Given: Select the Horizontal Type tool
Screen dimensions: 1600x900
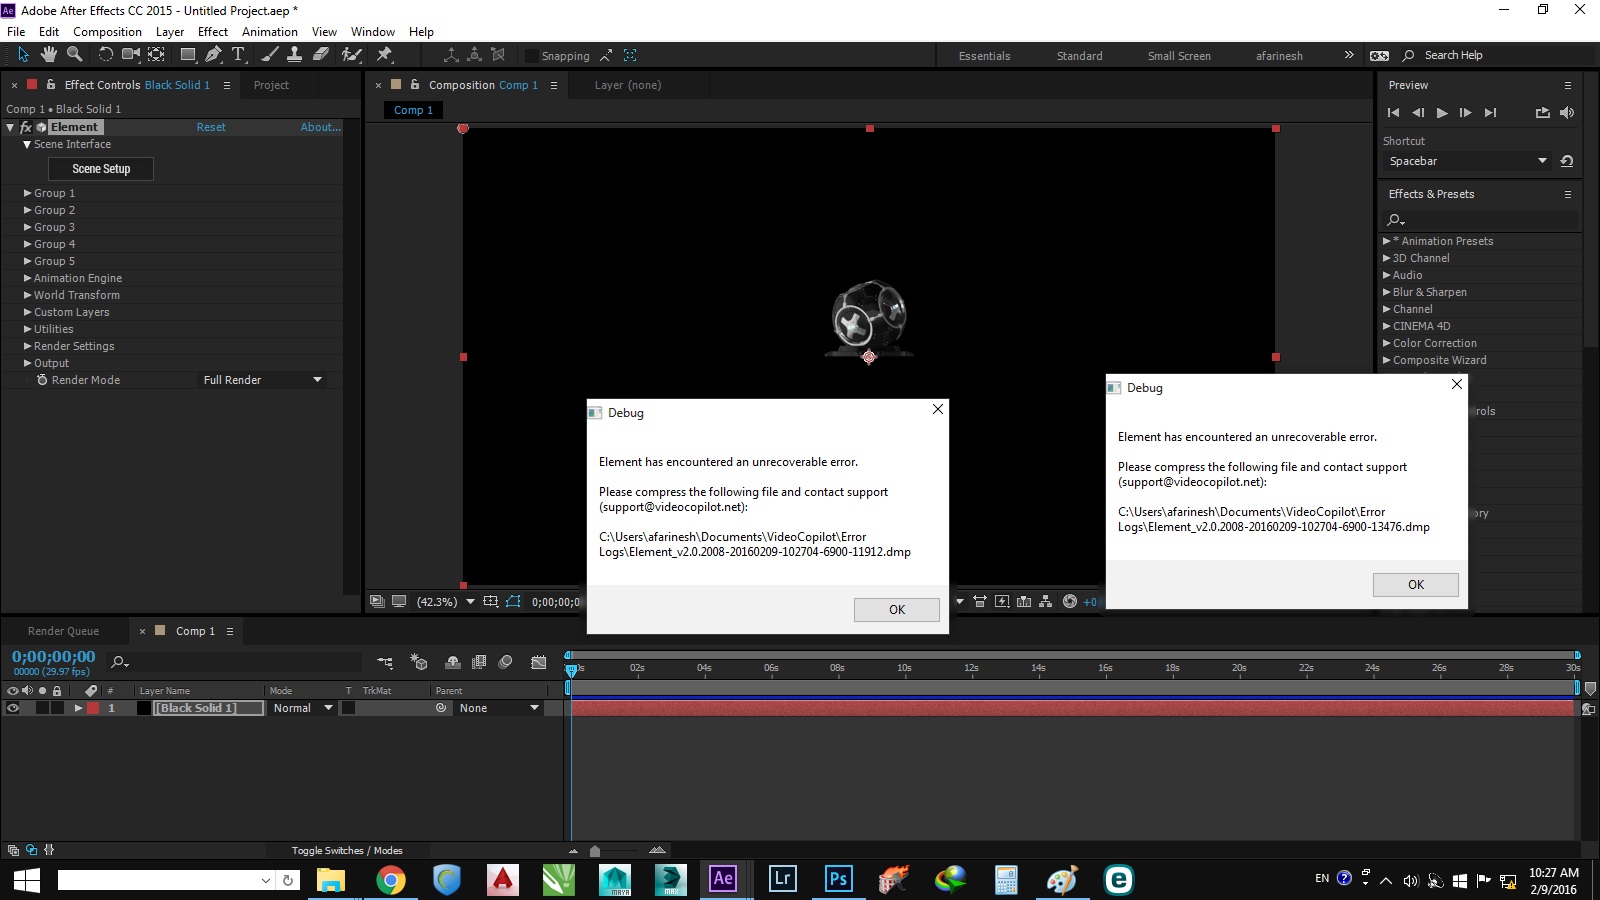Looking at the screenshot, I should pos(238,54).
